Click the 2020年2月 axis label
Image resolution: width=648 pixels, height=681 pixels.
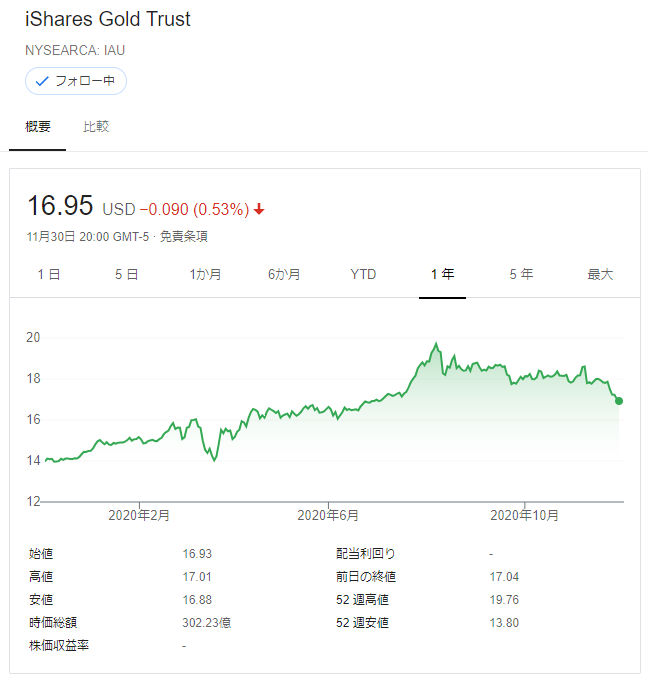click(139, 516)
